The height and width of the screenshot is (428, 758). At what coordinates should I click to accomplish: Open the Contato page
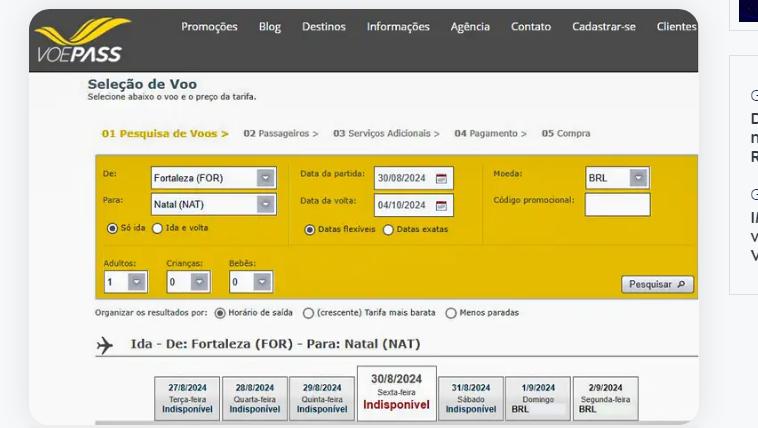click(x=530, y=27)
